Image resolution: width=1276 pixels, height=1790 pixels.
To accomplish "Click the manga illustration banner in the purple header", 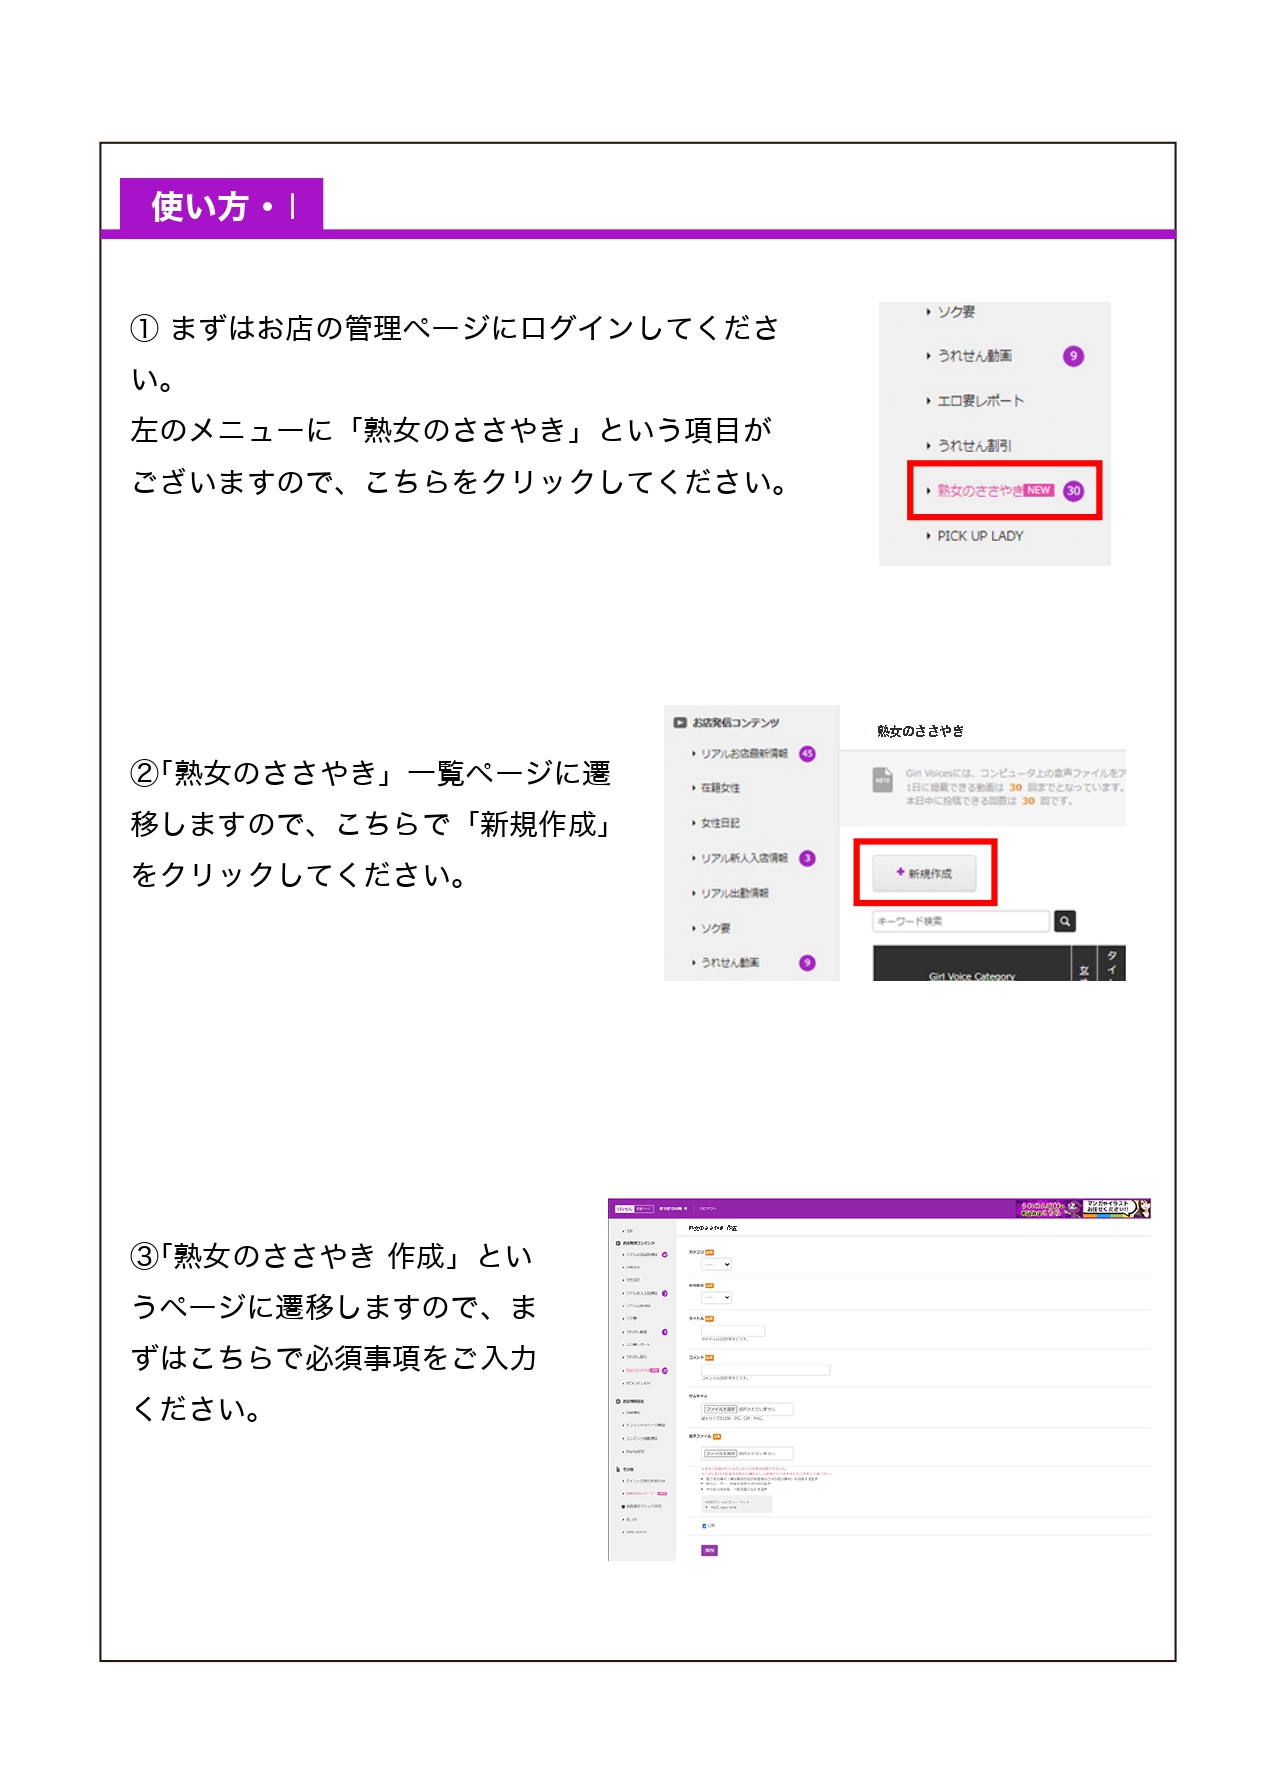I will tap(1117, 1208).
